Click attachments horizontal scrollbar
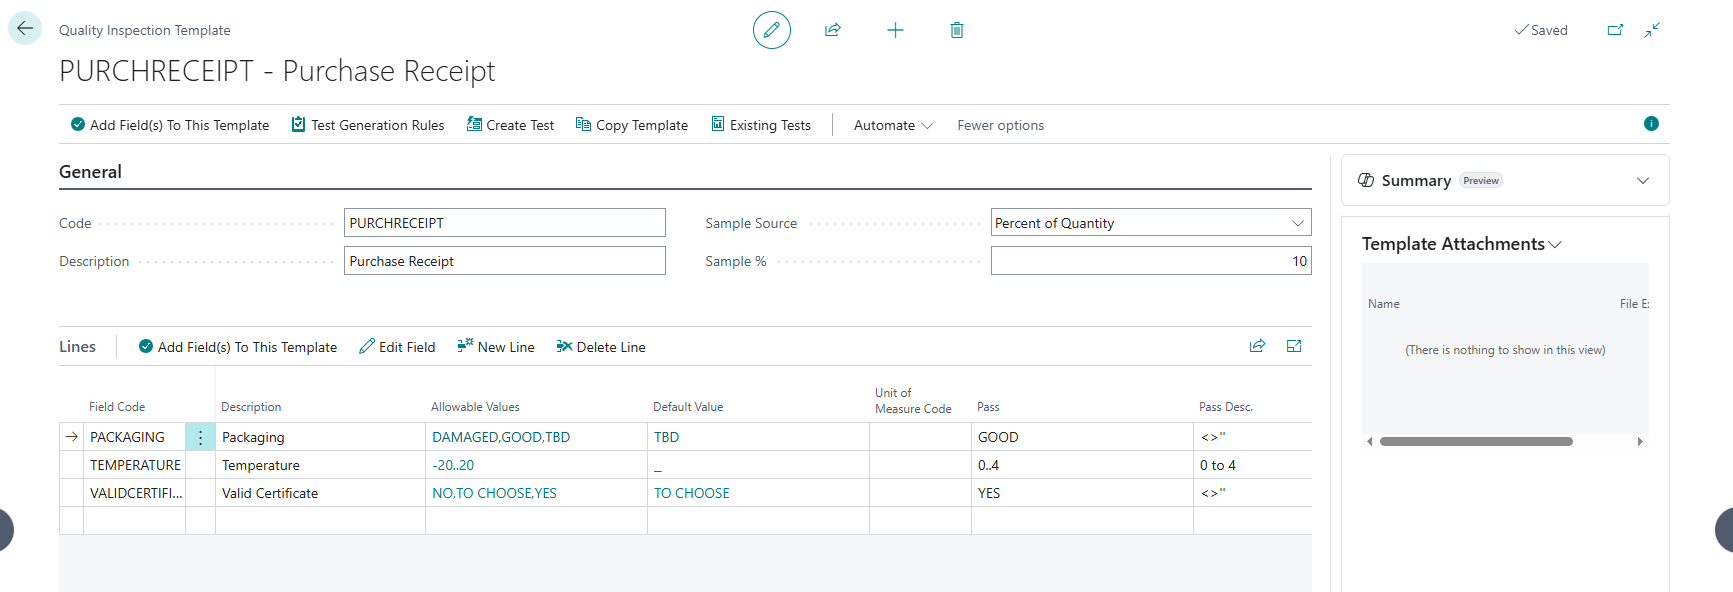This screenshot has height=592, width=1733. (x=1475, y=441)
